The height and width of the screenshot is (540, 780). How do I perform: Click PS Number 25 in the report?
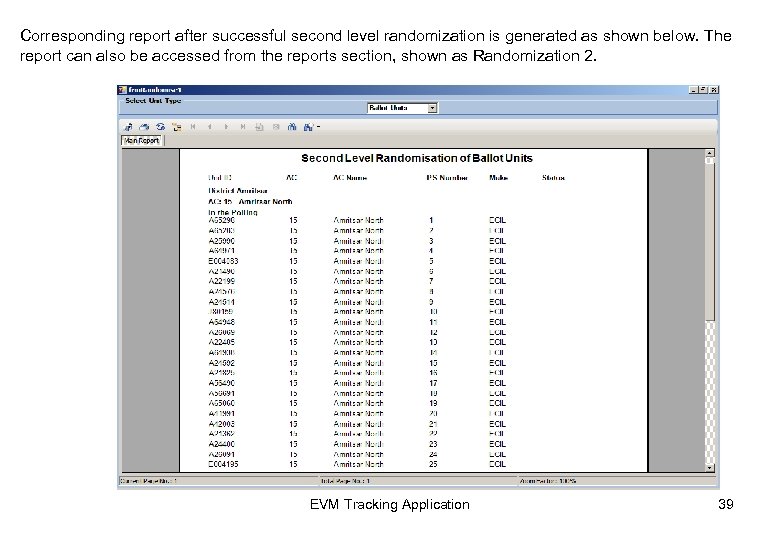click(433, 464)
